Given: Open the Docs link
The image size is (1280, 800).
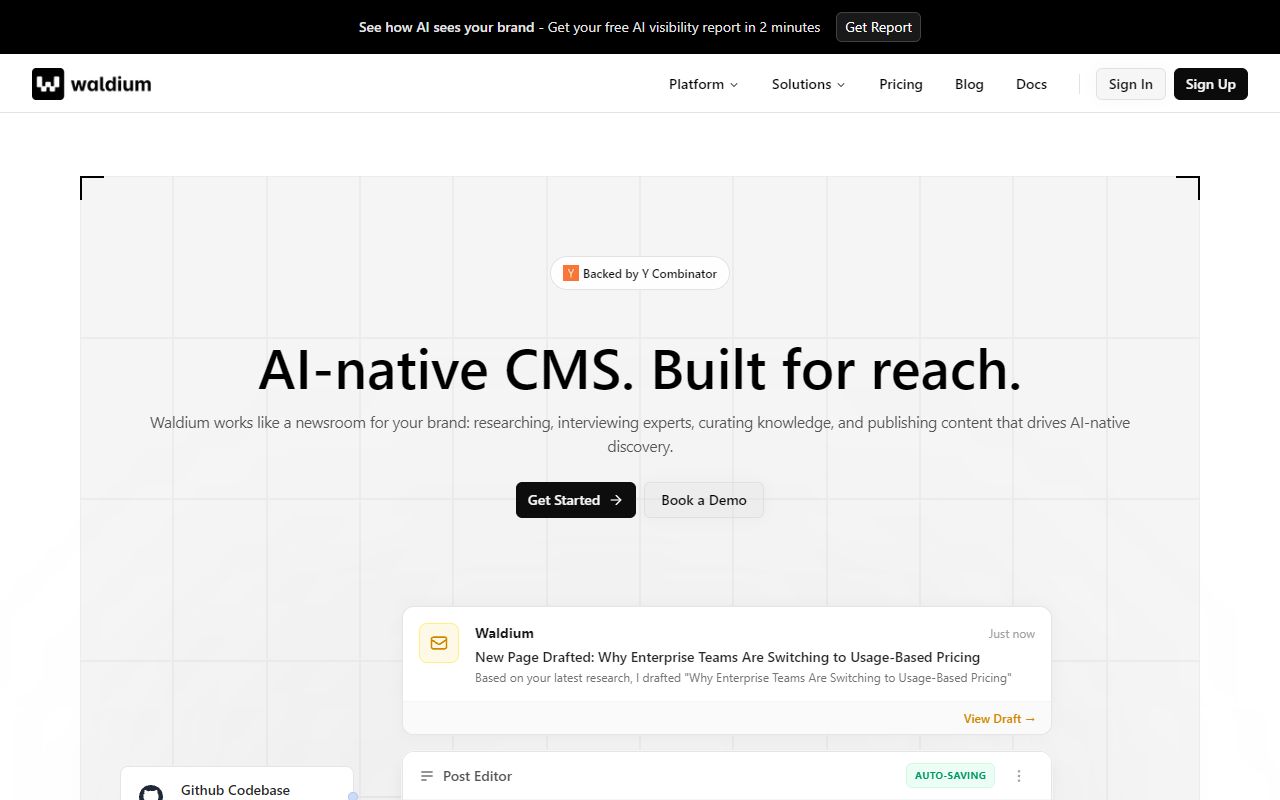Looking at the screenshot, I should [x=1031, y=84].
